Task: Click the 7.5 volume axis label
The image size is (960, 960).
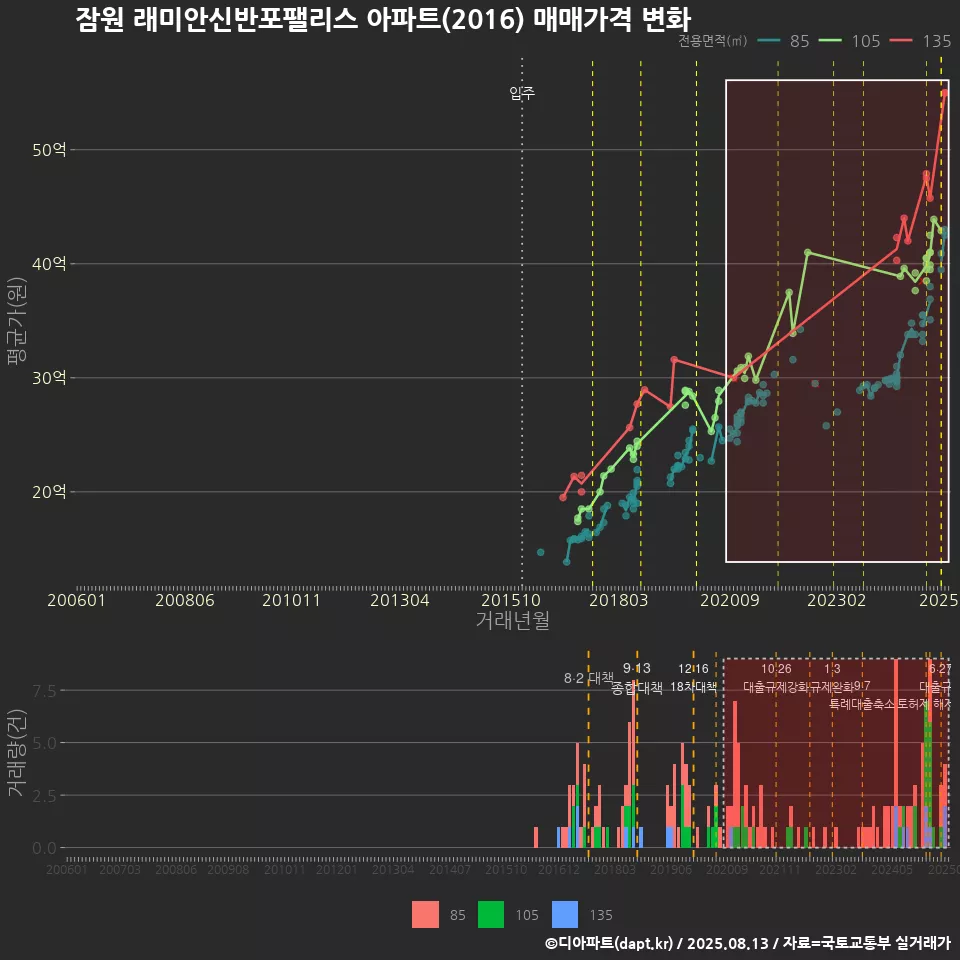Action: point(44,691)
